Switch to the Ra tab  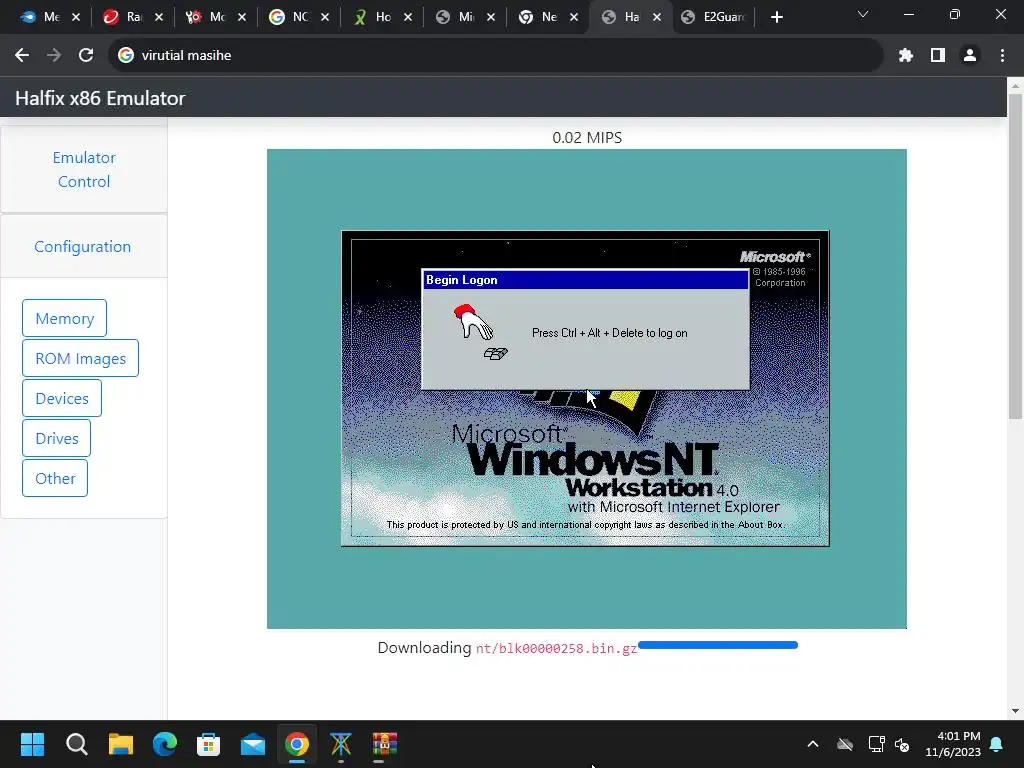124,17
